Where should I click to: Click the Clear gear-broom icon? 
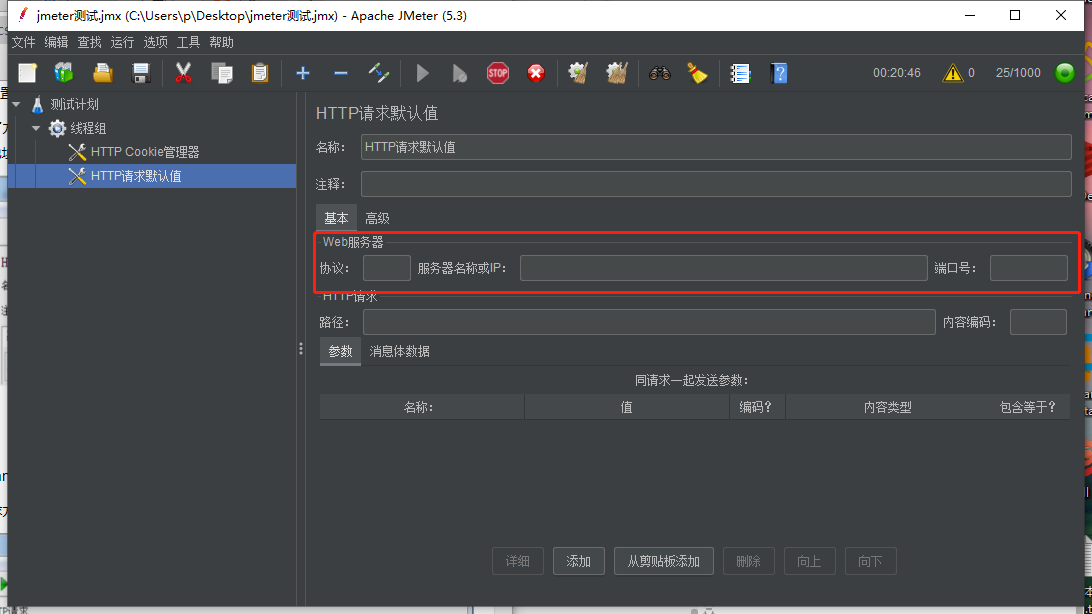point(578,73)
